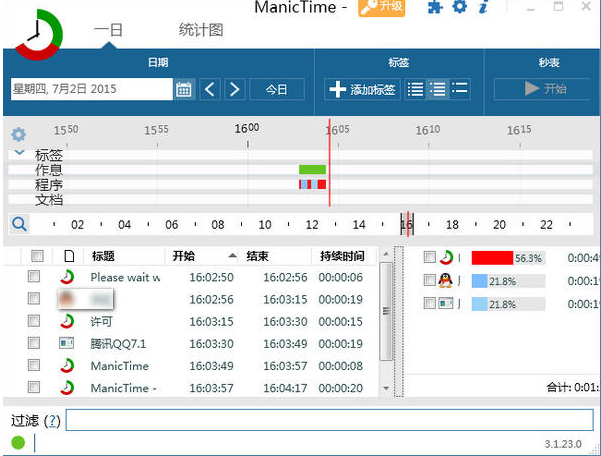The height and width of the screenshot is (456, 601).
Task: Click the 今日 button
Action: click(277, 89)
